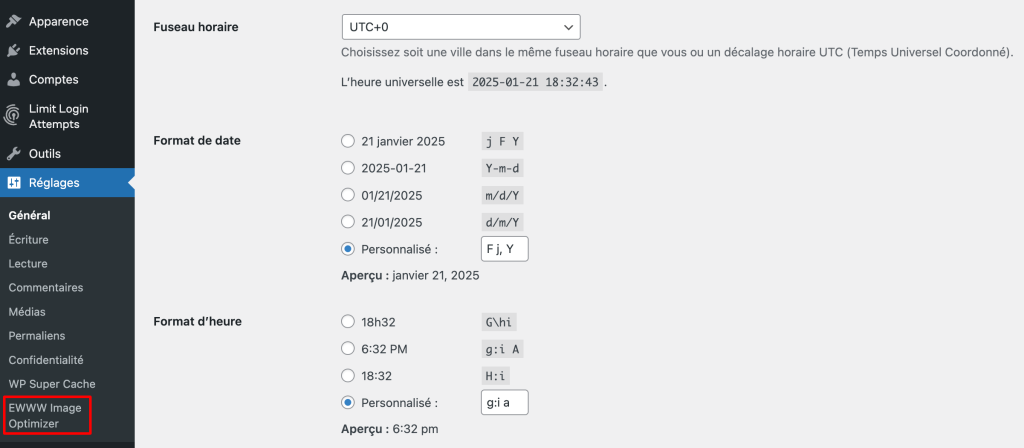This screenshot has height=448, width=1024.
Task: Click the Comptes user icon
Action: pyautogui.click(x=13, y=80)
